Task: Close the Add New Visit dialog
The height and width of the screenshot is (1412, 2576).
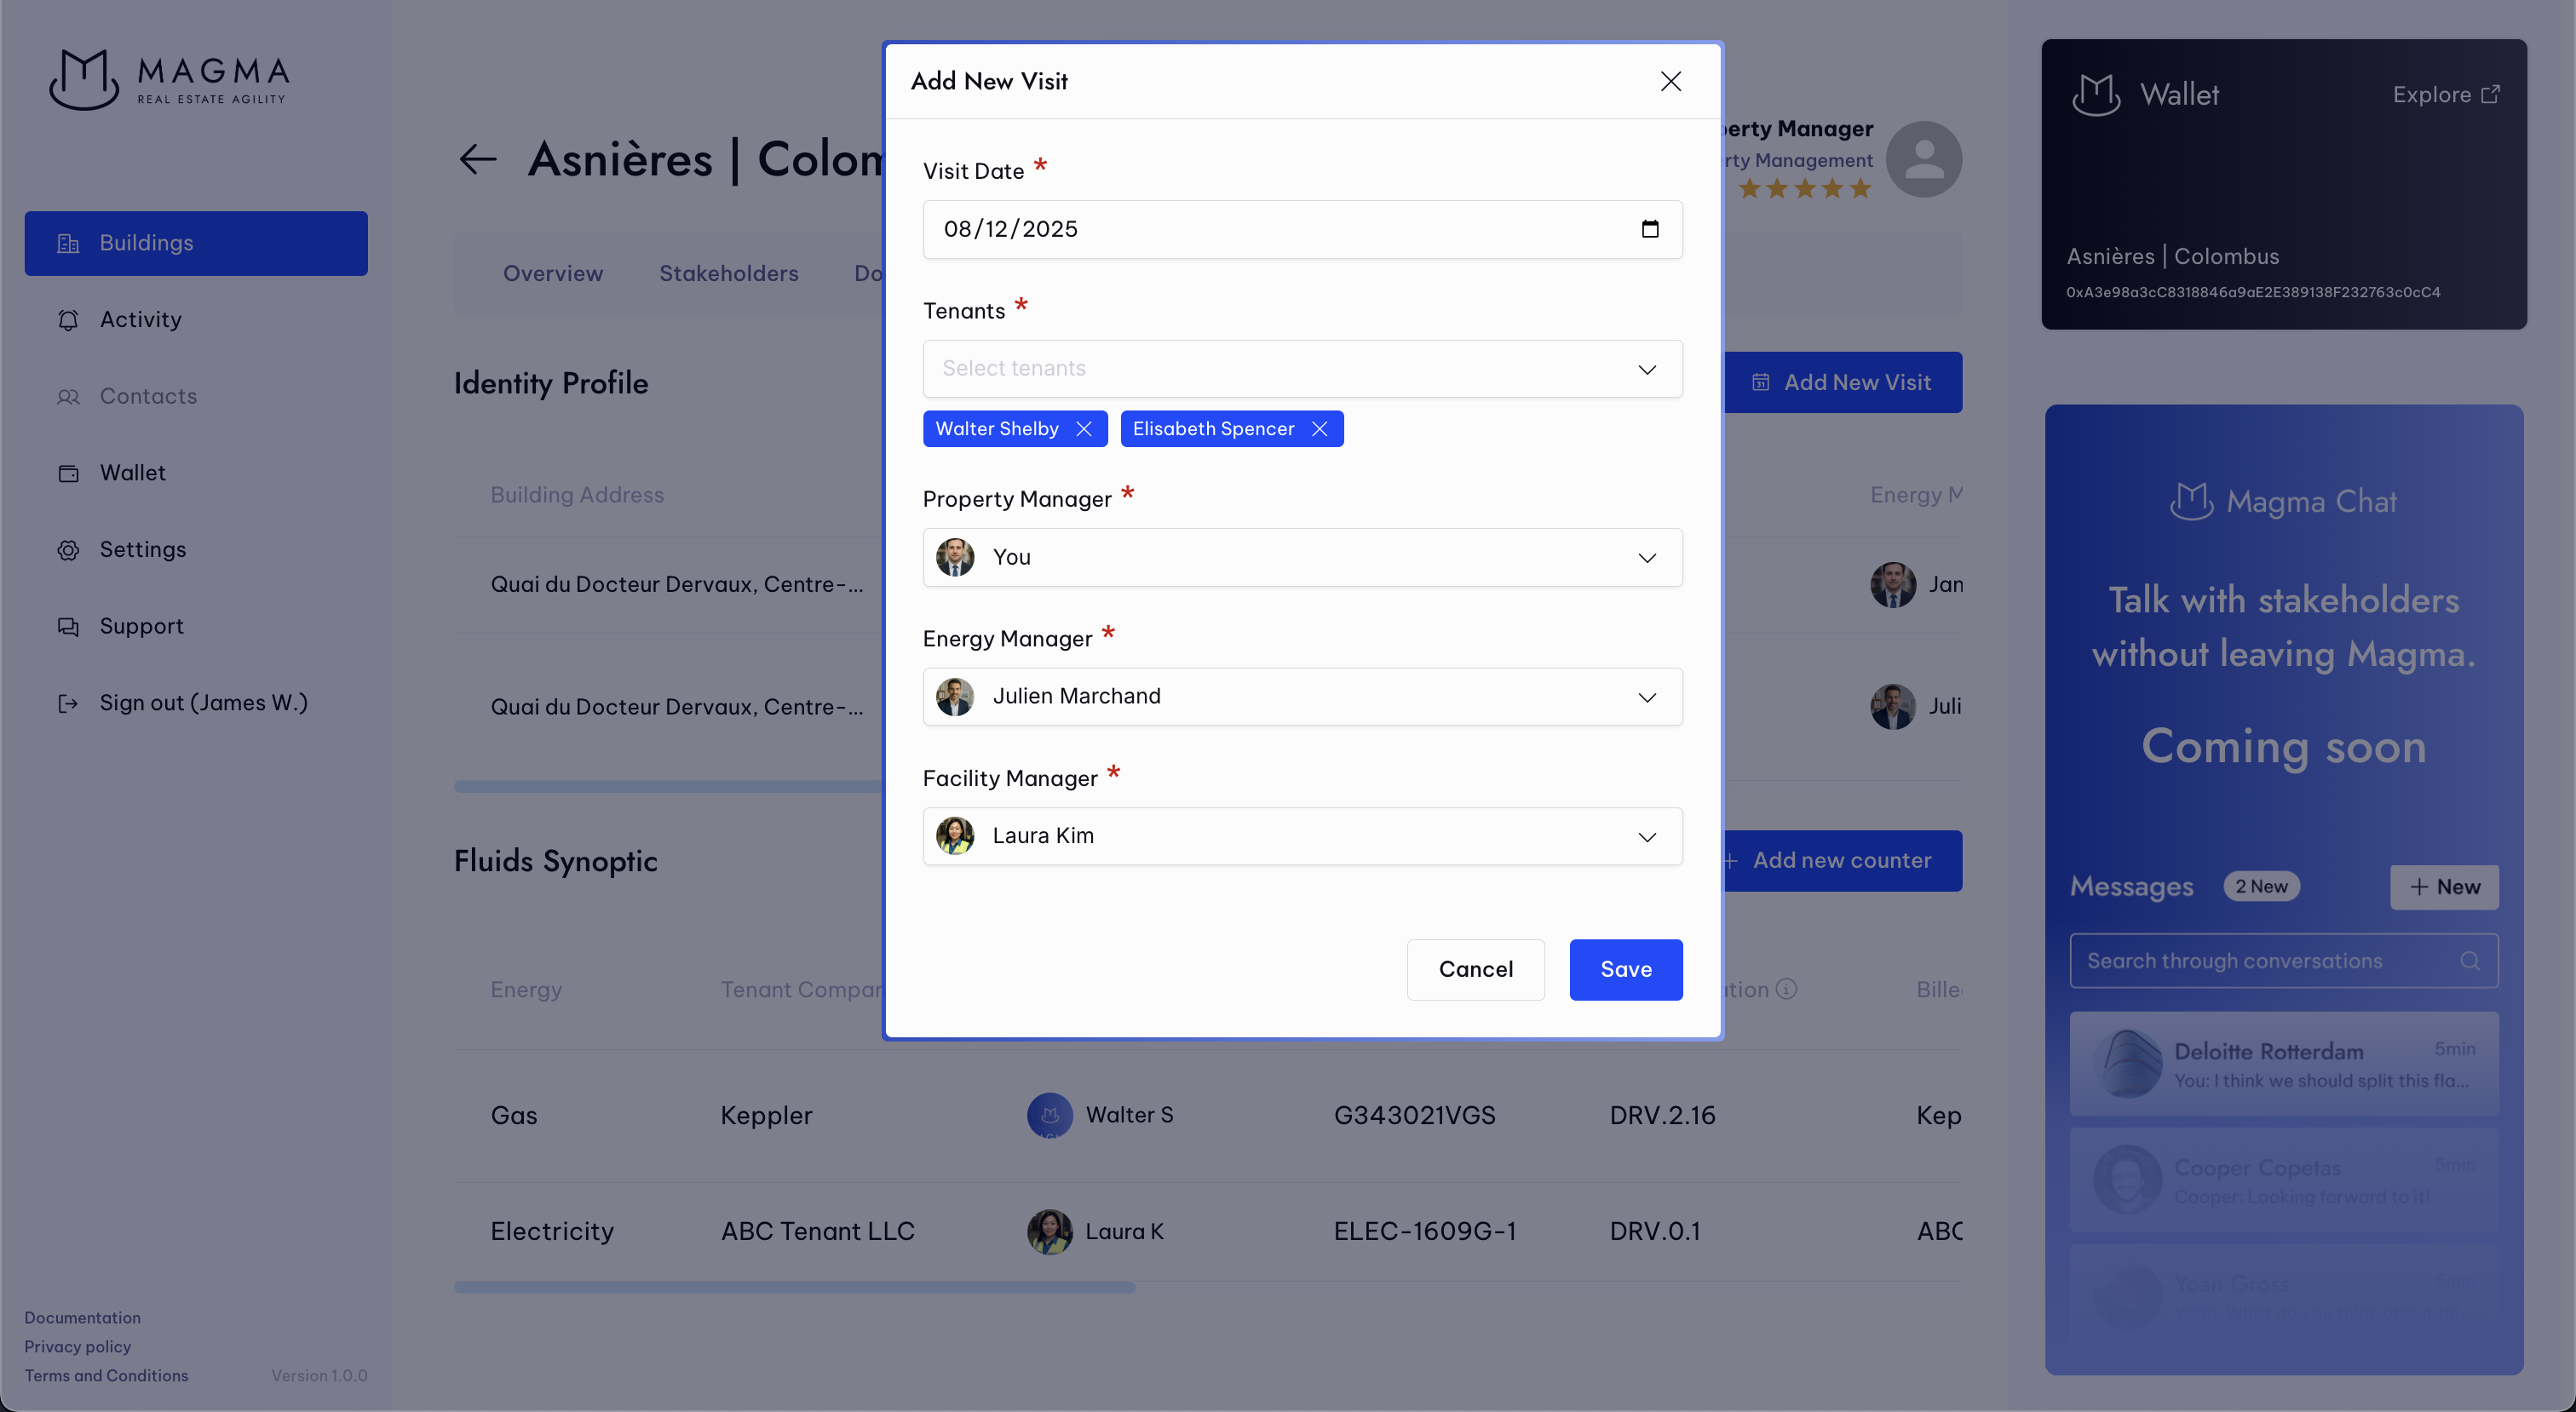Action: click(1670, 81)
